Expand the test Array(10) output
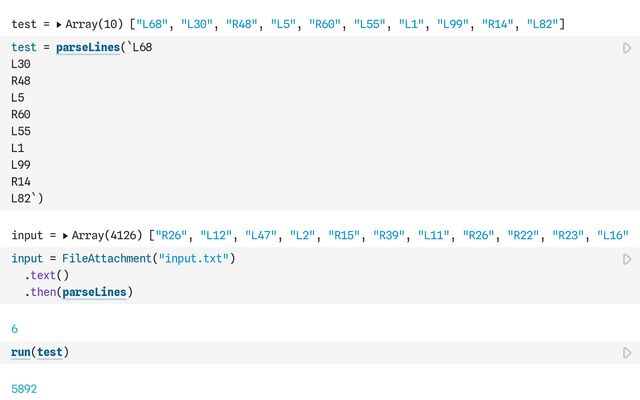This screenshot has width=640, height=400. (x=57, y=23)
